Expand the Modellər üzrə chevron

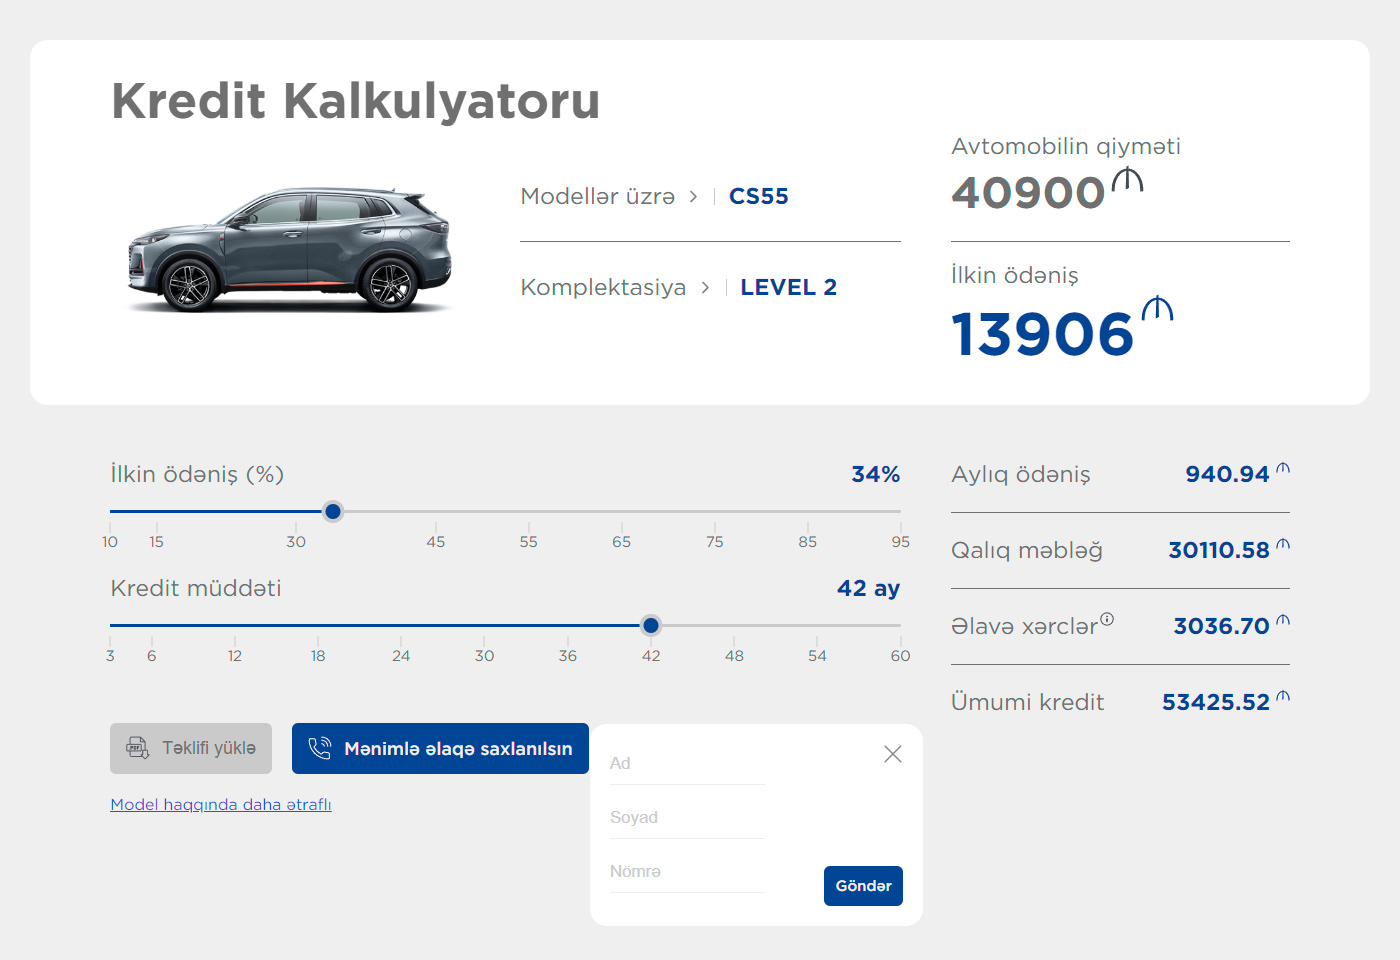pyautogui.click(x=693, y=196)
